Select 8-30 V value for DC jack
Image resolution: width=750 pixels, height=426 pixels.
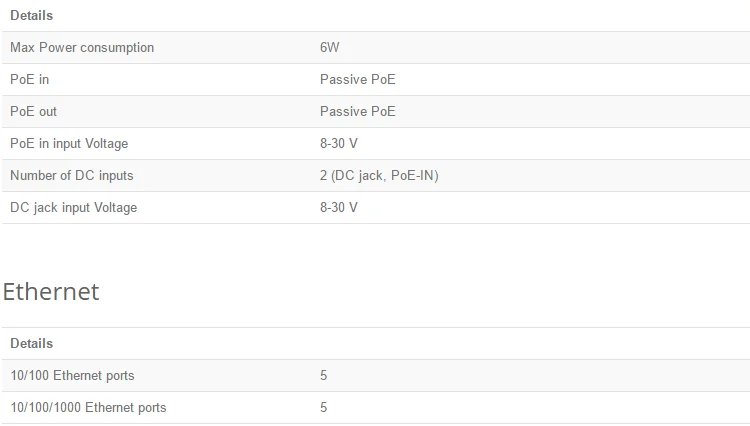point(339,208)
